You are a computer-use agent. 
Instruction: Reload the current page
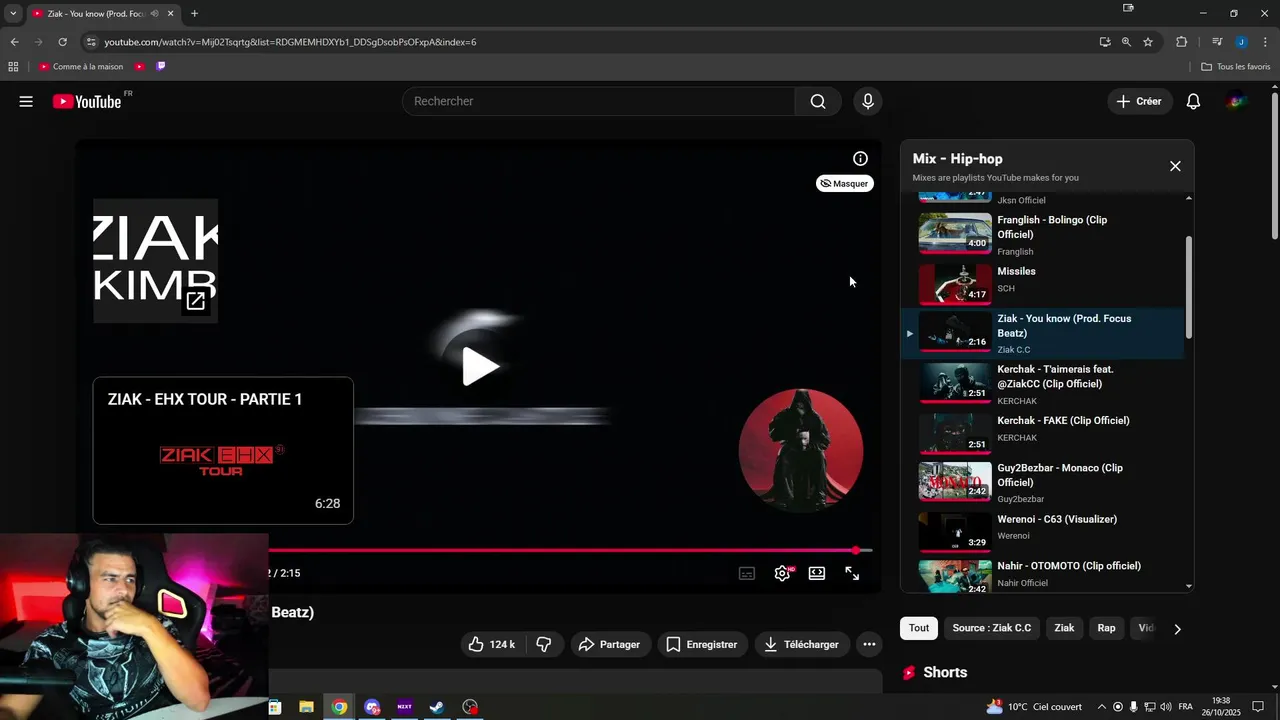point(62,42)
